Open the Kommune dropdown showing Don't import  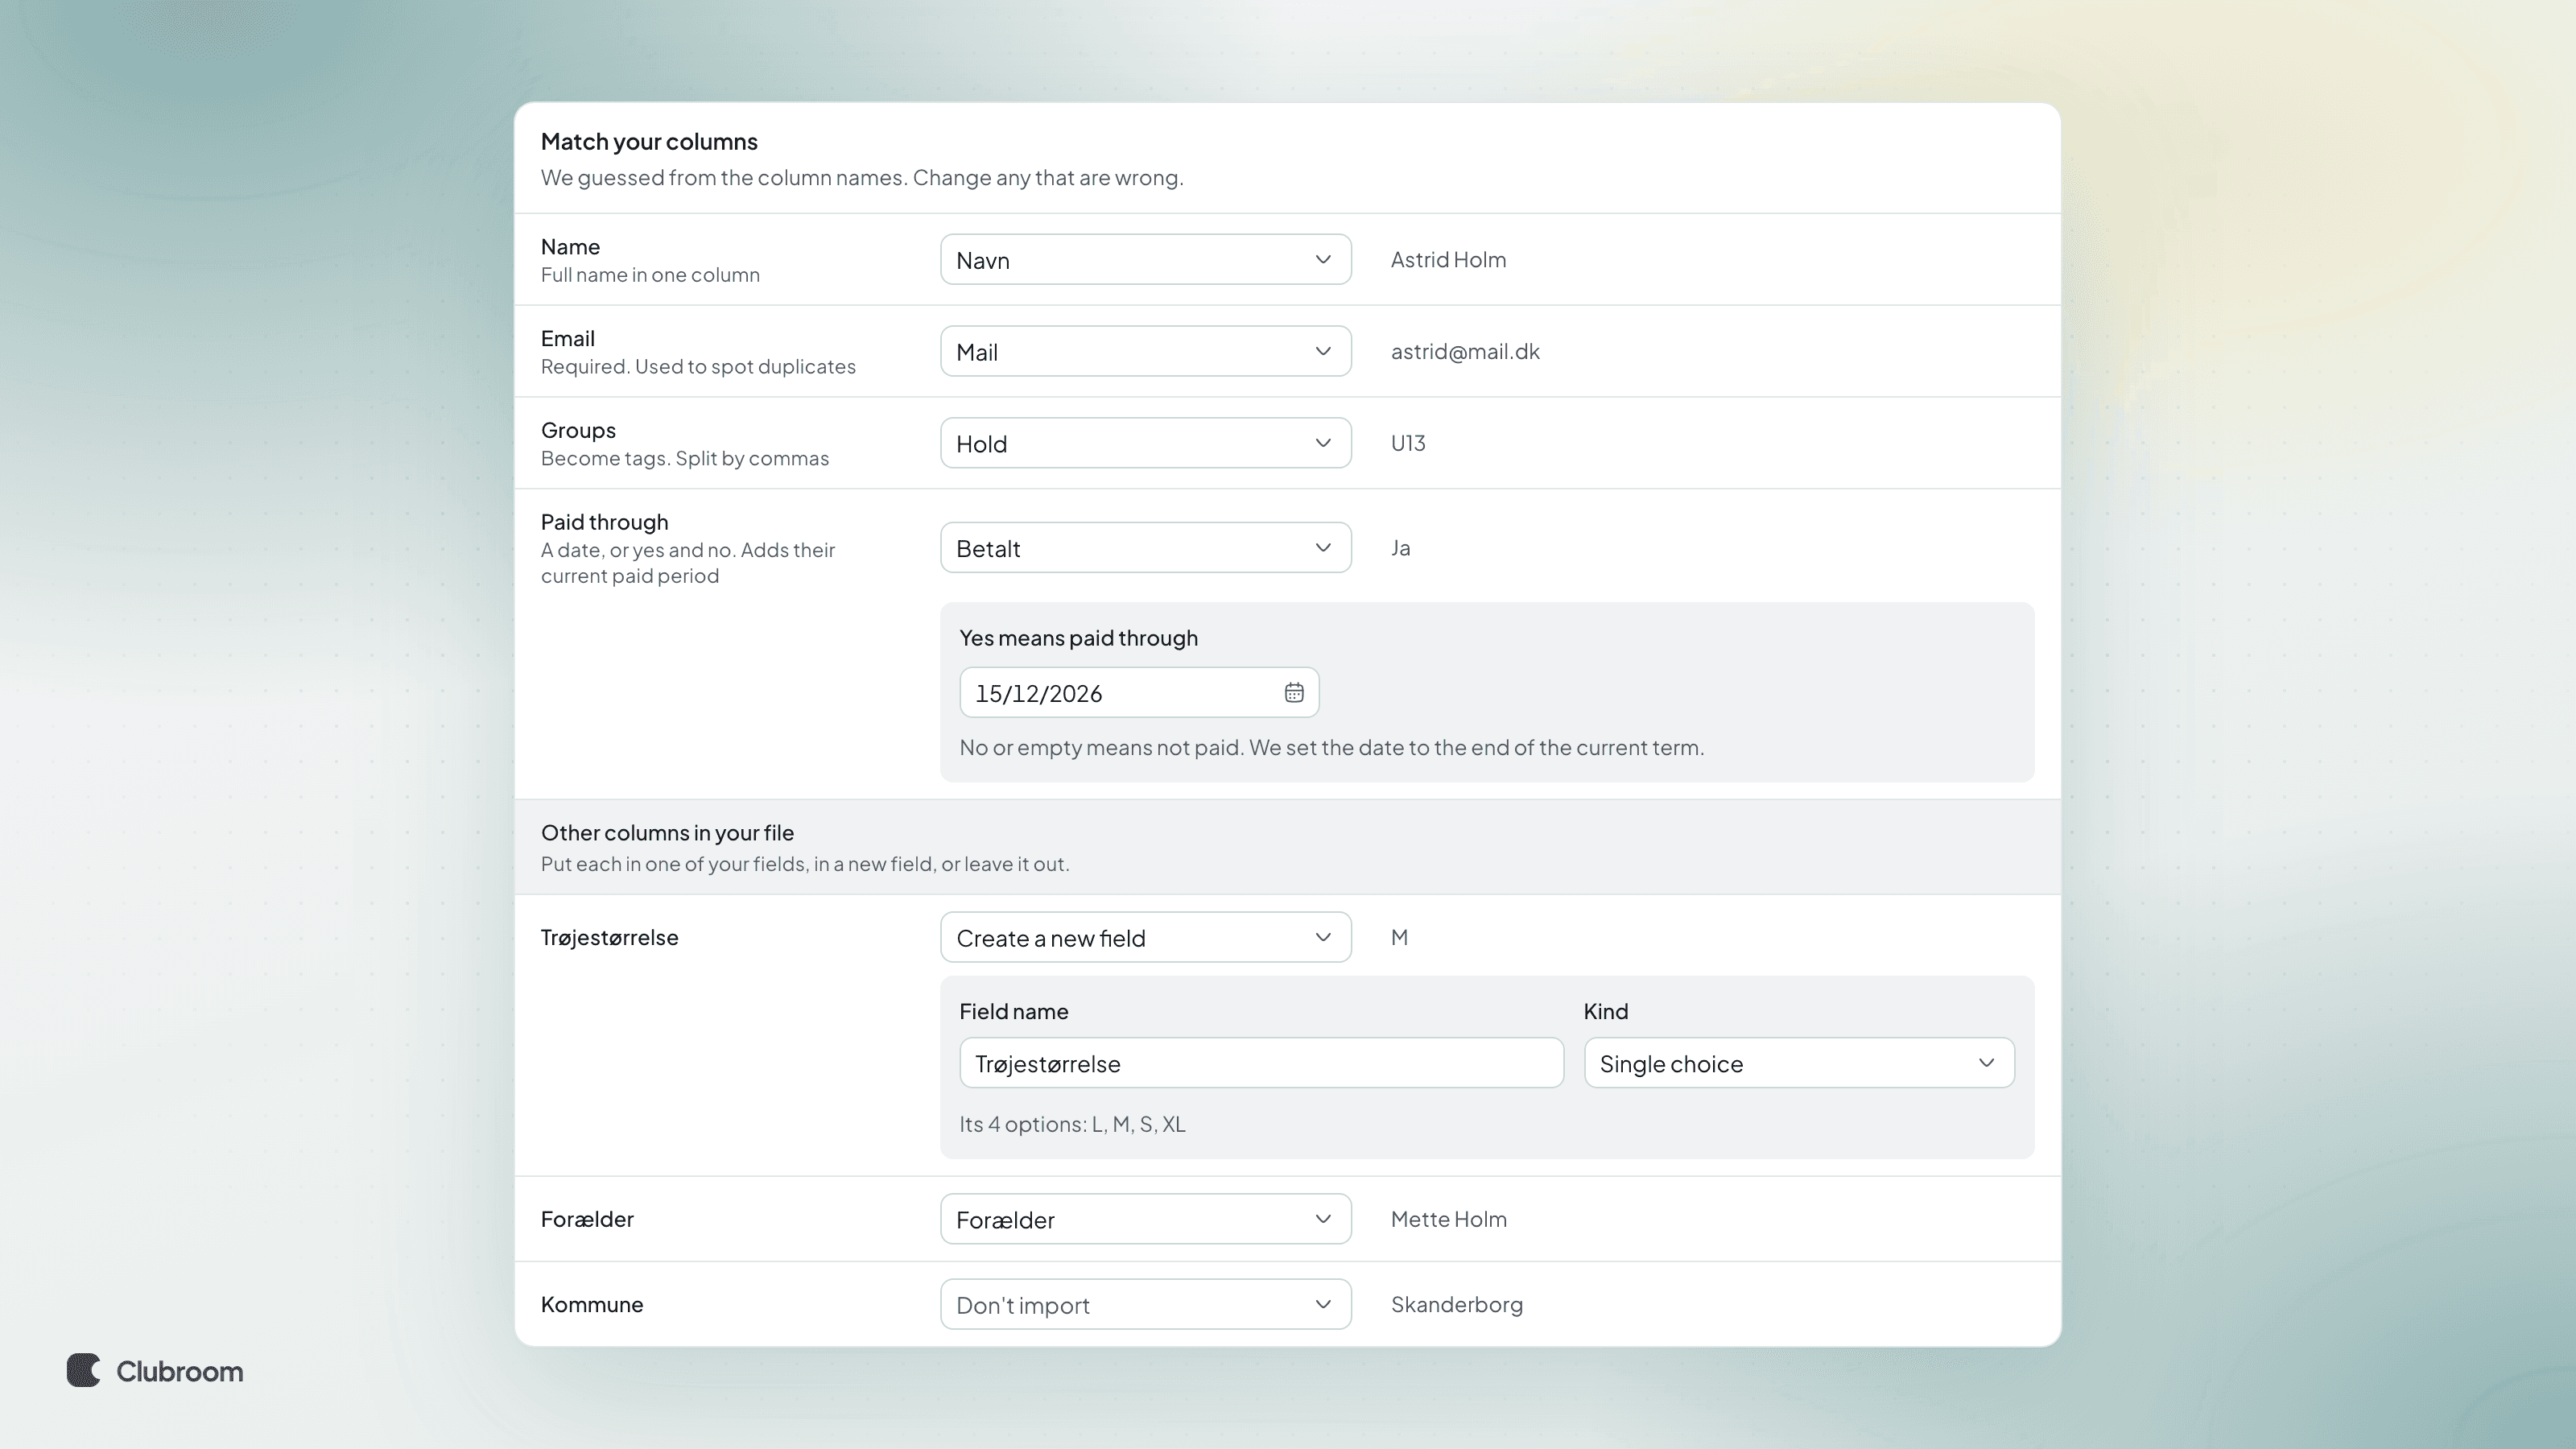tap(1146, 1304)
